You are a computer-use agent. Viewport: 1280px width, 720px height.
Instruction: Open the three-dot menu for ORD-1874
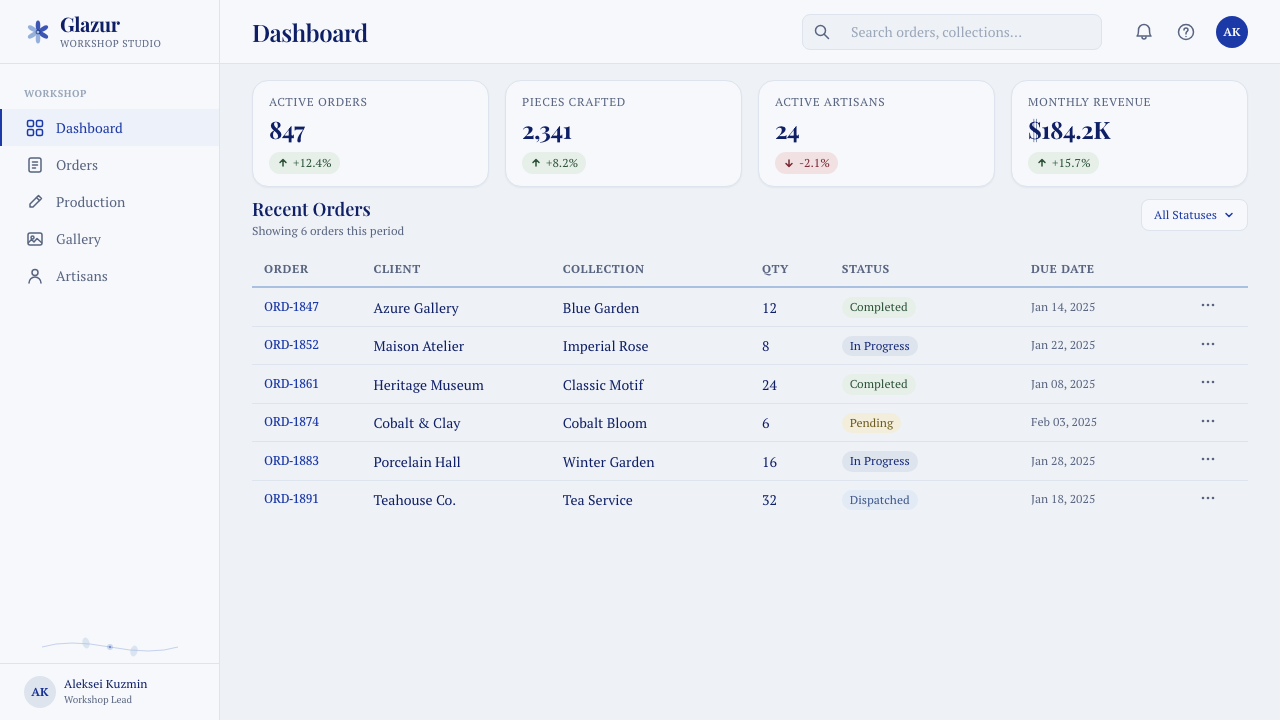click(1208, 421)
